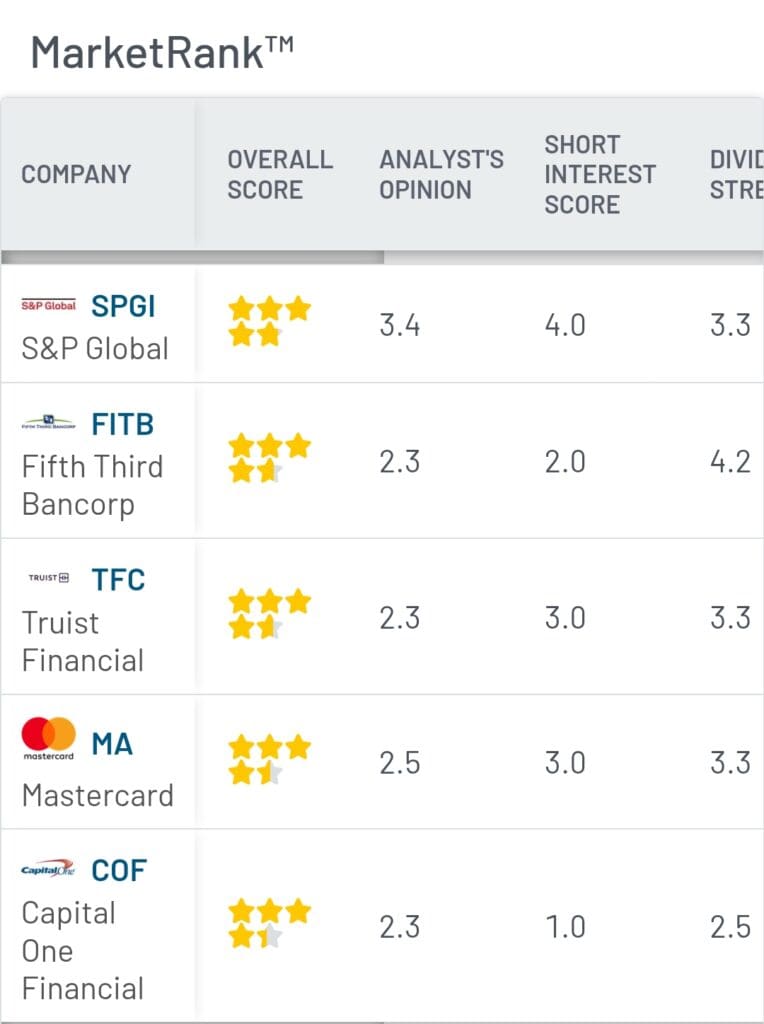Click SPGI's star rating

click(x=268, y=318)
